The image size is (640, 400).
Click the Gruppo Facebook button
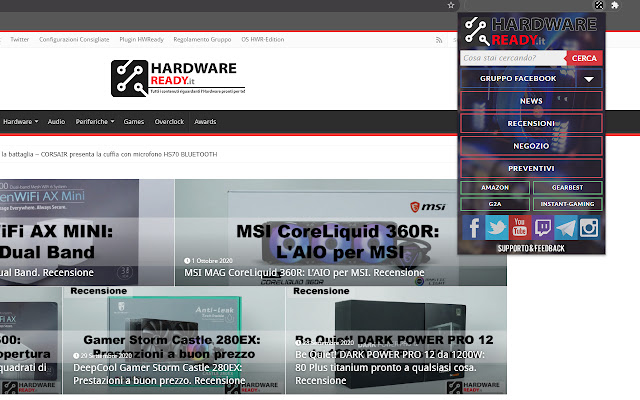[518, 78]
